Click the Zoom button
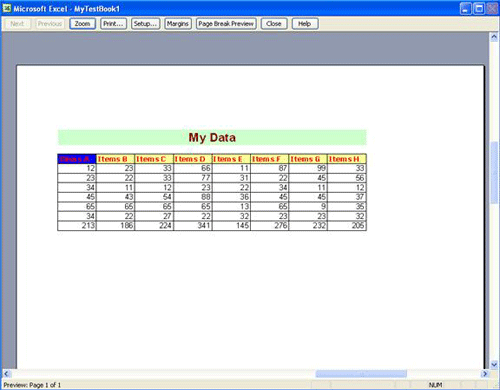 82,24
